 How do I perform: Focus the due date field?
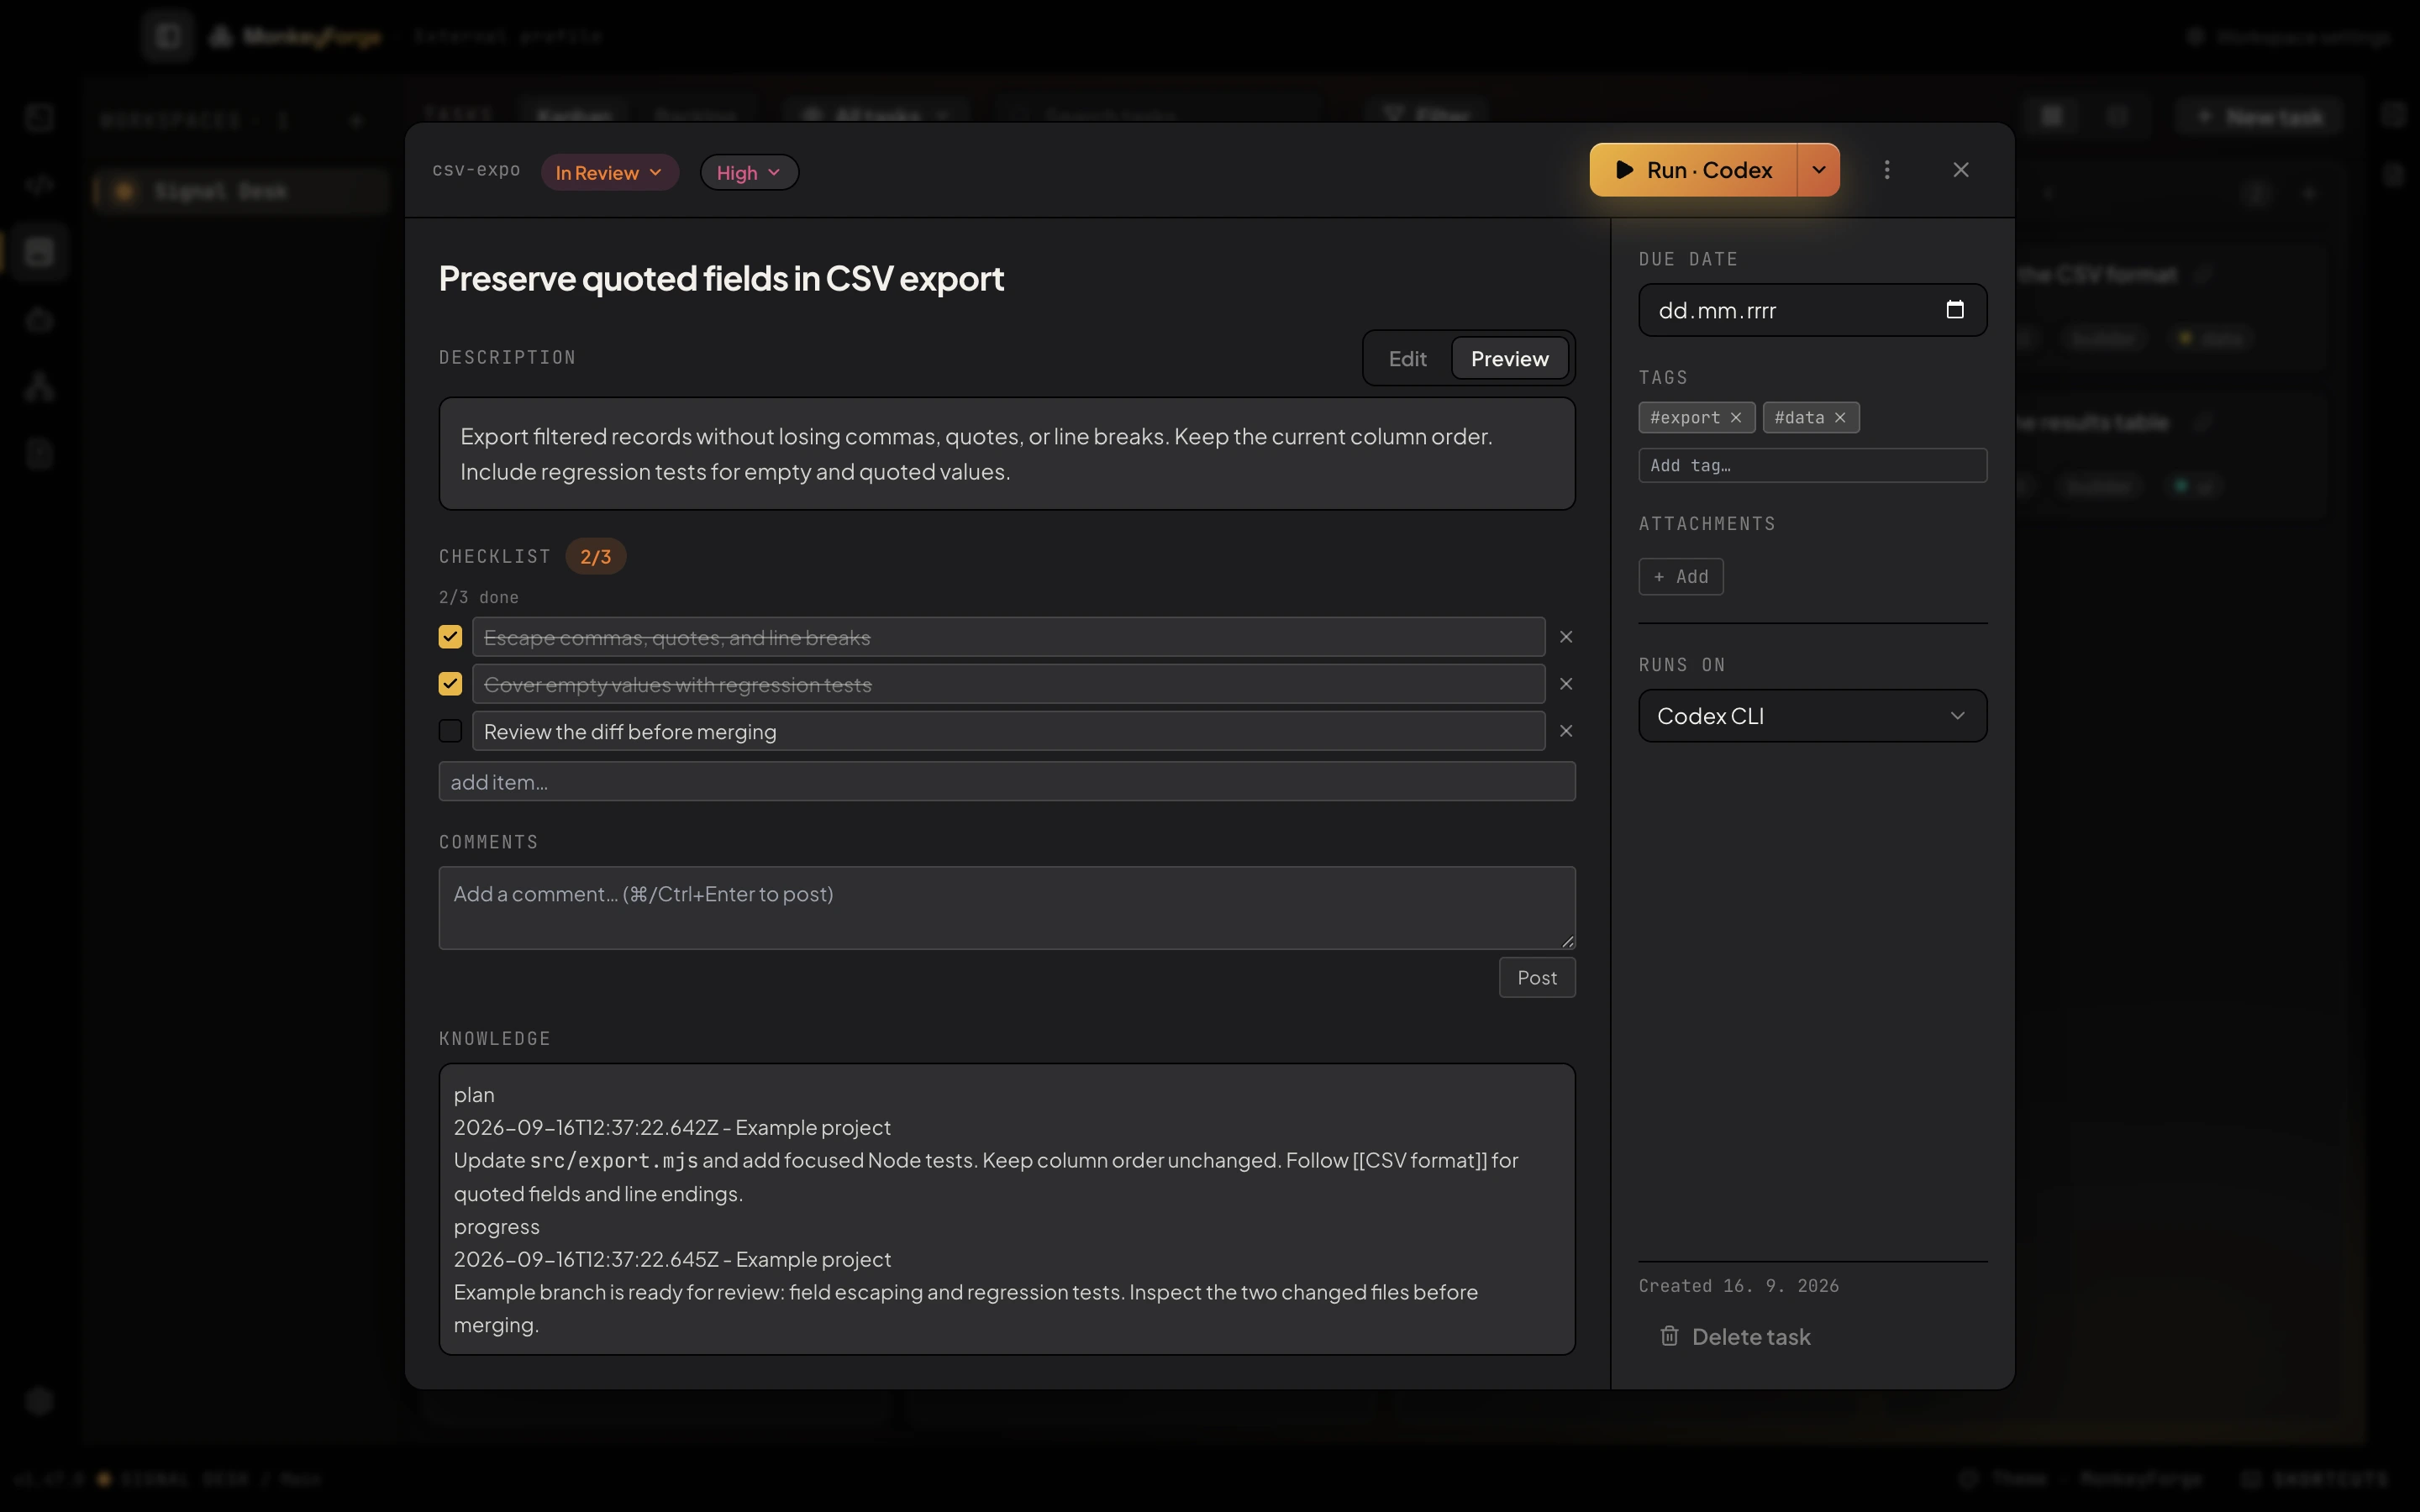pos(1812,310)
